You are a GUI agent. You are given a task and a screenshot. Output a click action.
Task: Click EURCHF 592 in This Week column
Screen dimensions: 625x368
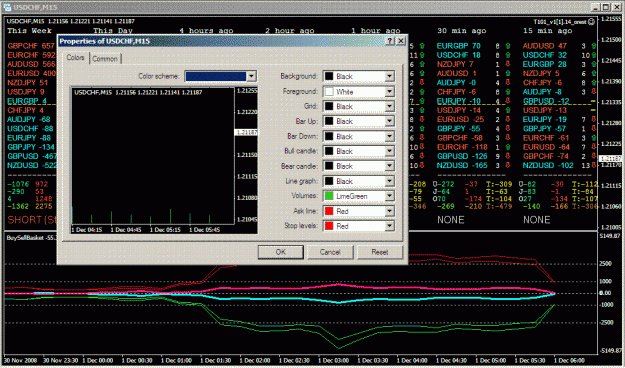(x=31, y=55)
